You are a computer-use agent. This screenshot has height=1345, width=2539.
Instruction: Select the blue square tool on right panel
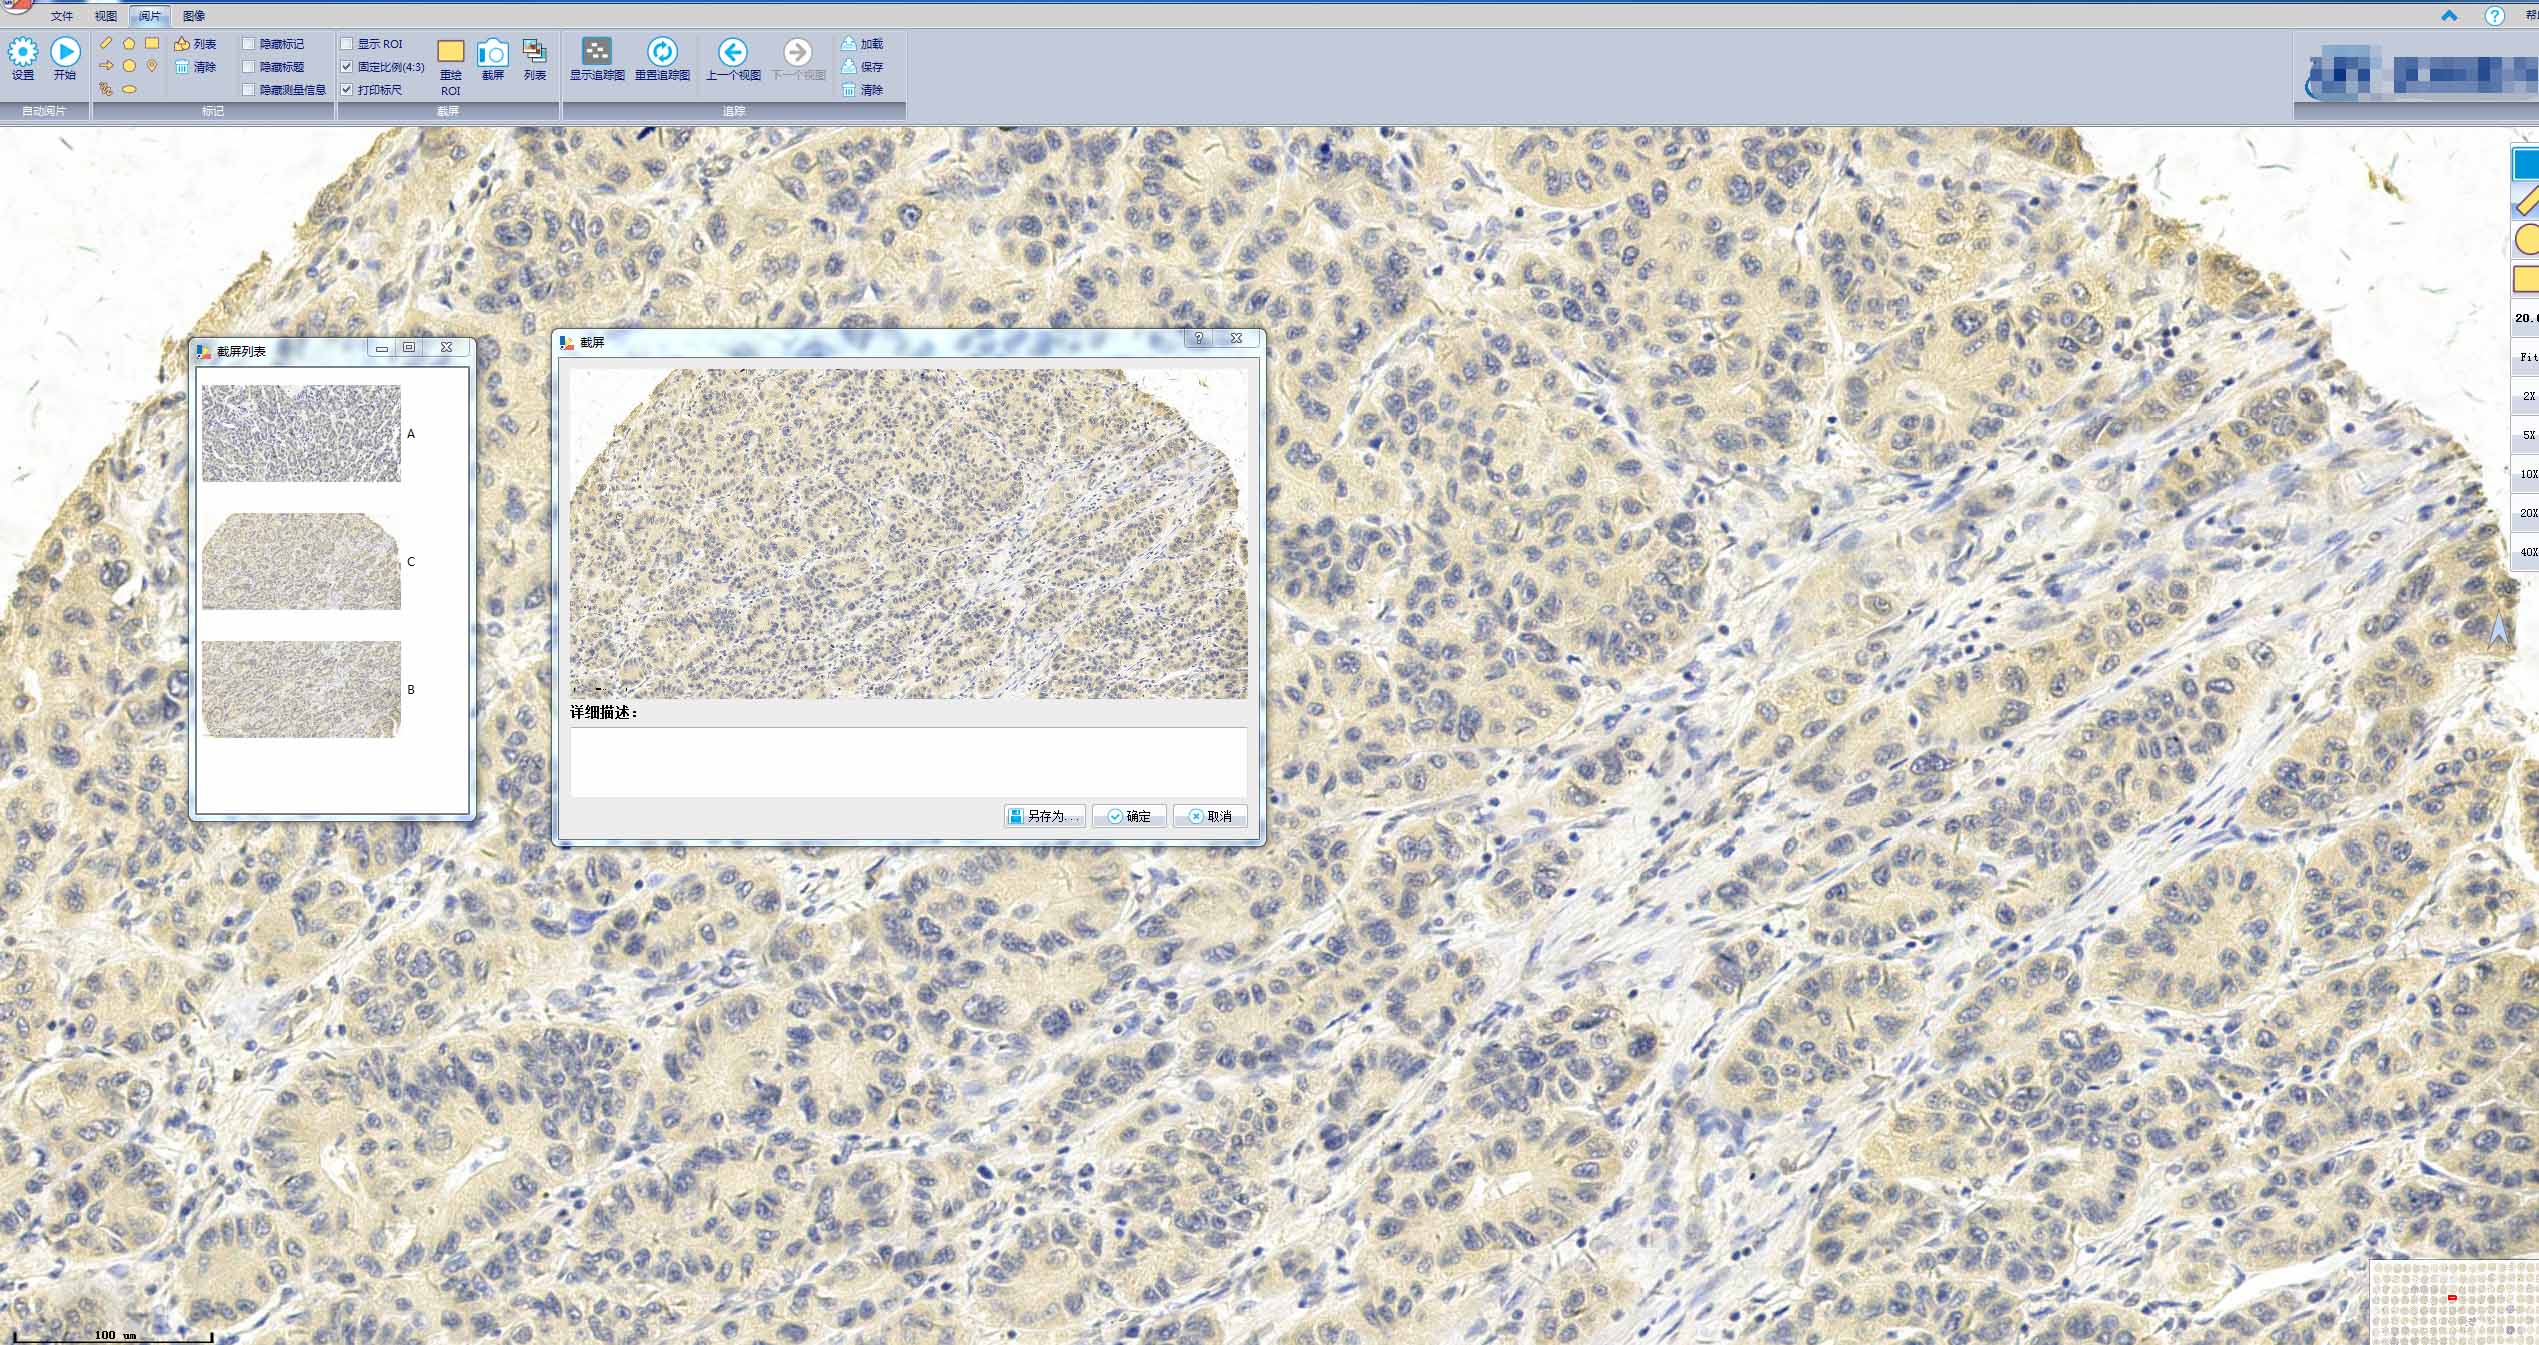coord(2526,165)
